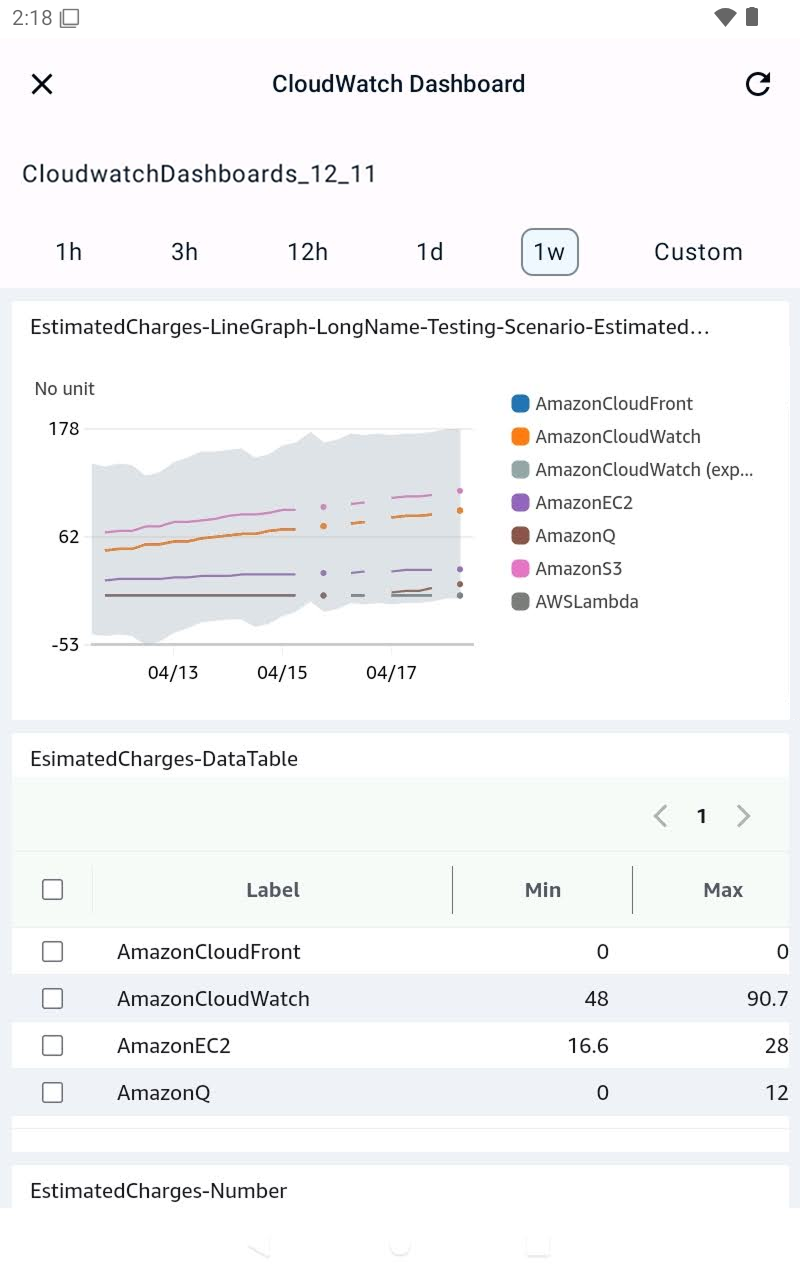Tap the AmazonS3 pink legend swatch
This screenshot has width=800, height=1280.
pyautogui.click(x=520, y=569)
